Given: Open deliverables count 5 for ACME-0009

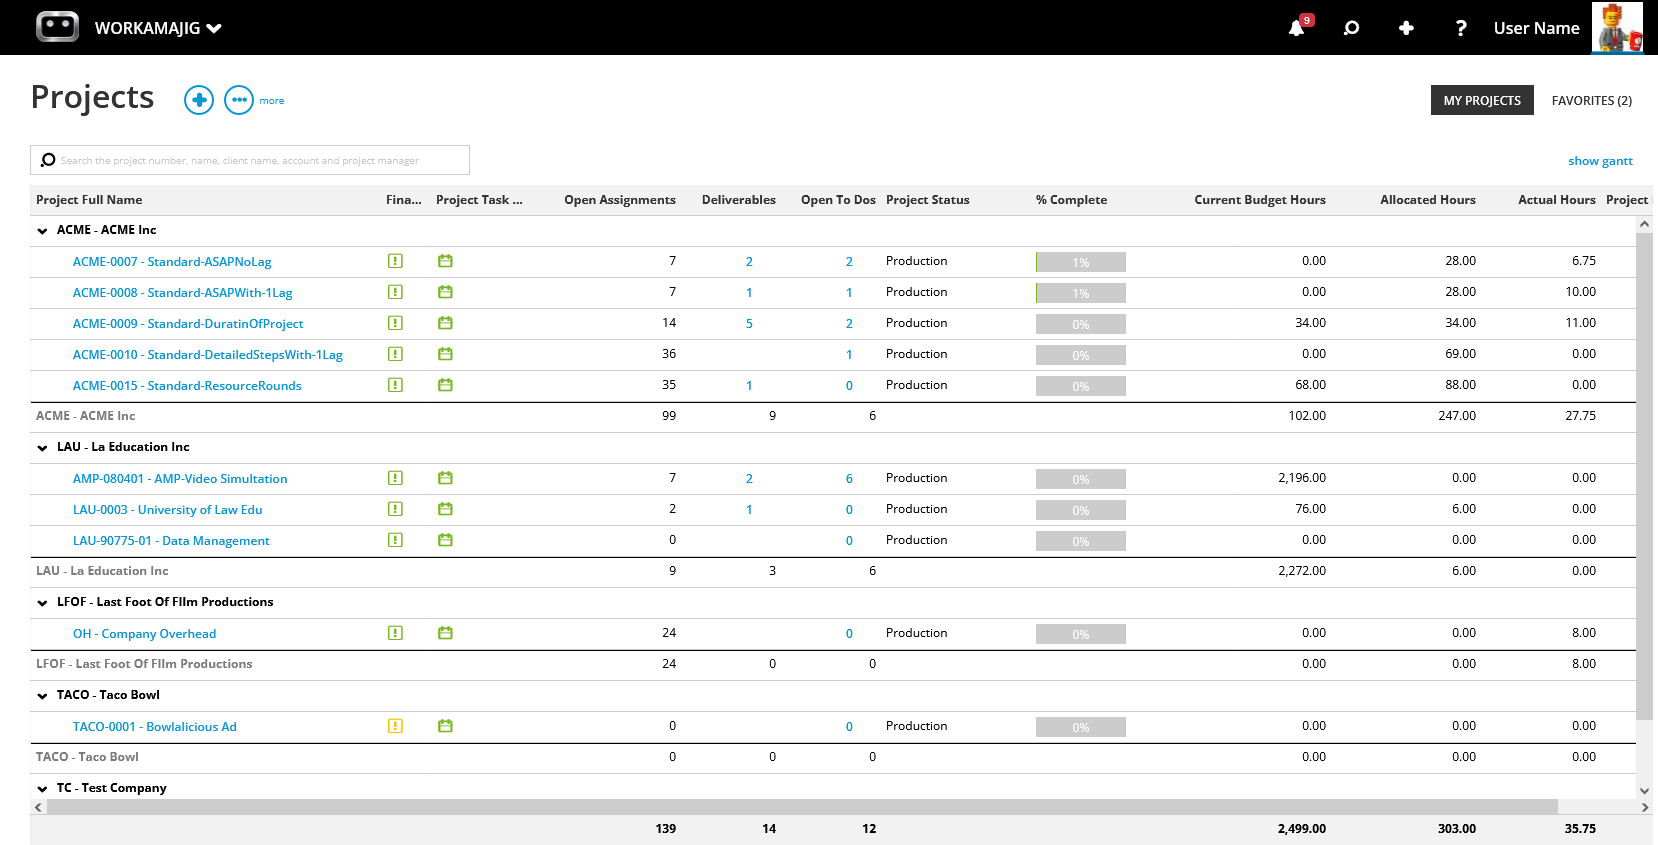Looking at the screenshot, I should pos(749,324).
